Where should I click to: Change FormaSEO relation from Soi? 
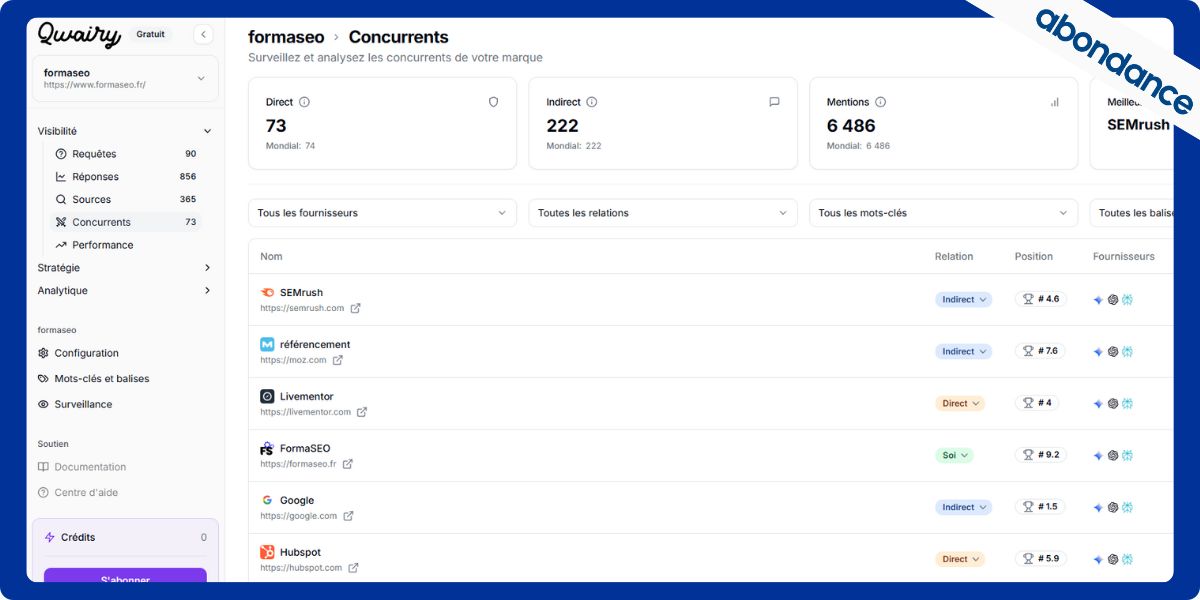pyautogui.click(x=954, y=455)
